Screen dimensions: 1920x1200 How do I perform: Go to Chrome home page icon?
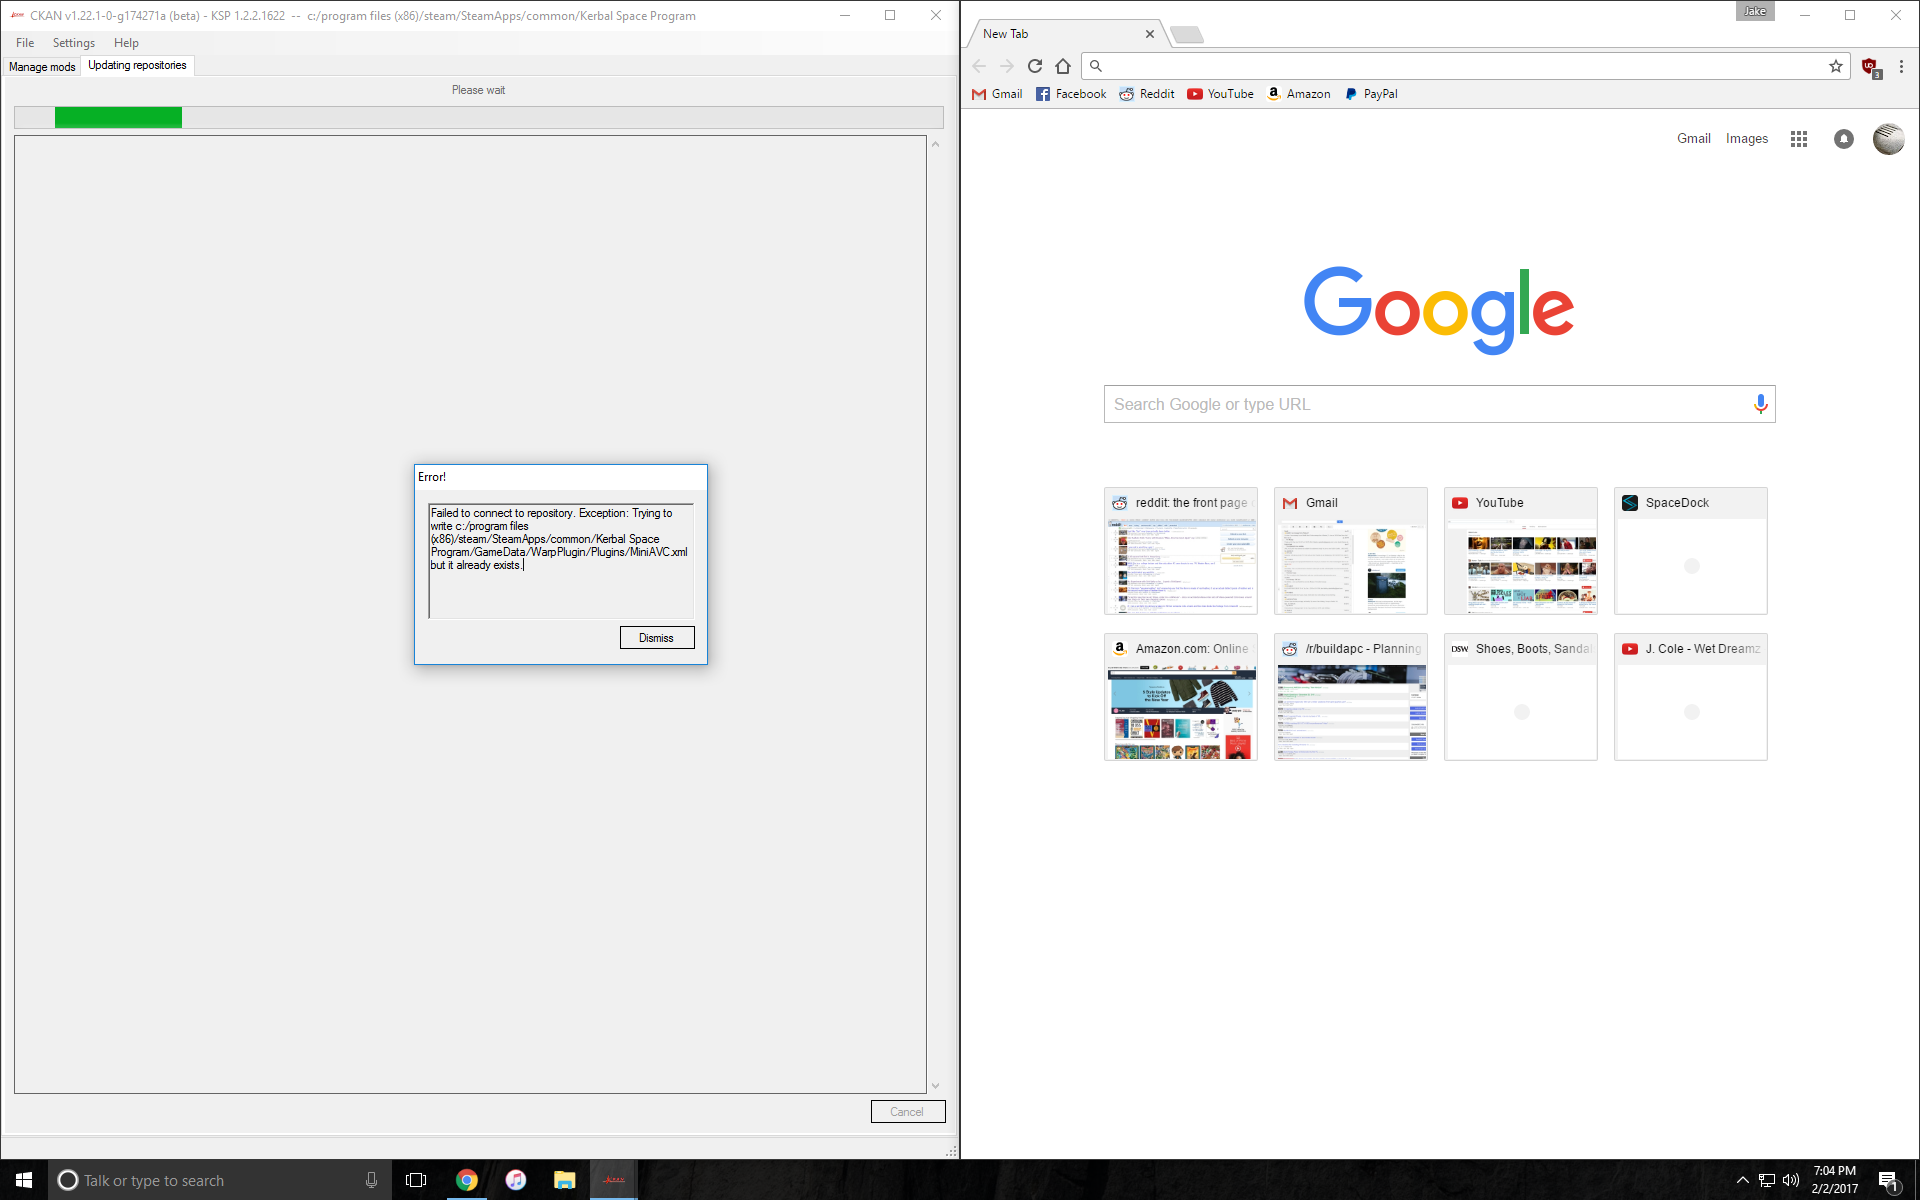pos(1063,66)
